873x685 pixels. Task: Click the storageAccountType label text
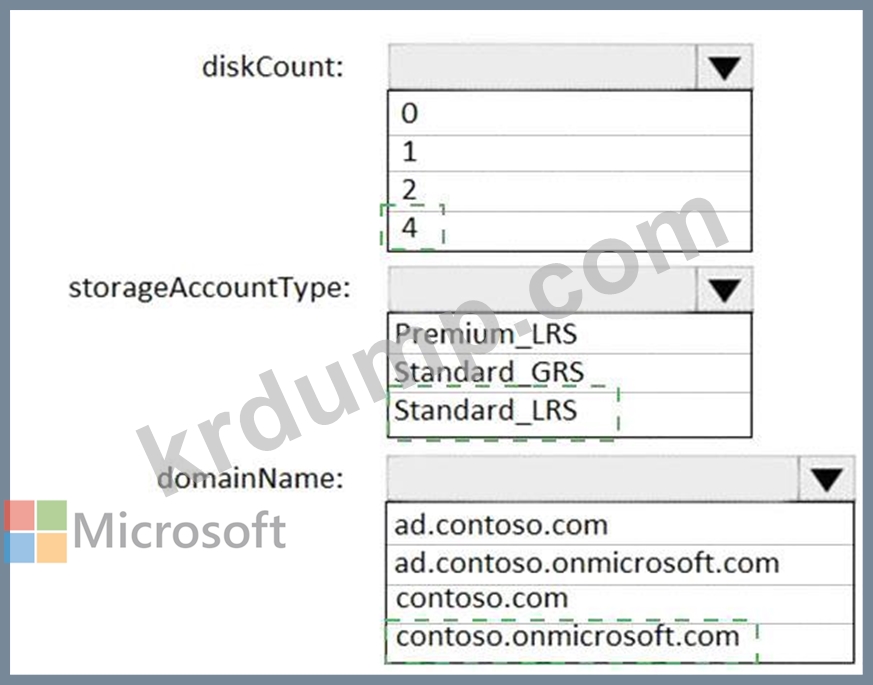(x=209, y=288)
